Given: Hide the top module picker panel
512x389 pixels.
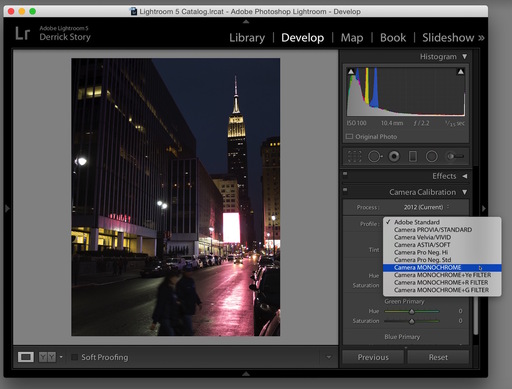Looking at the screenshot, I should pos(246,22).
